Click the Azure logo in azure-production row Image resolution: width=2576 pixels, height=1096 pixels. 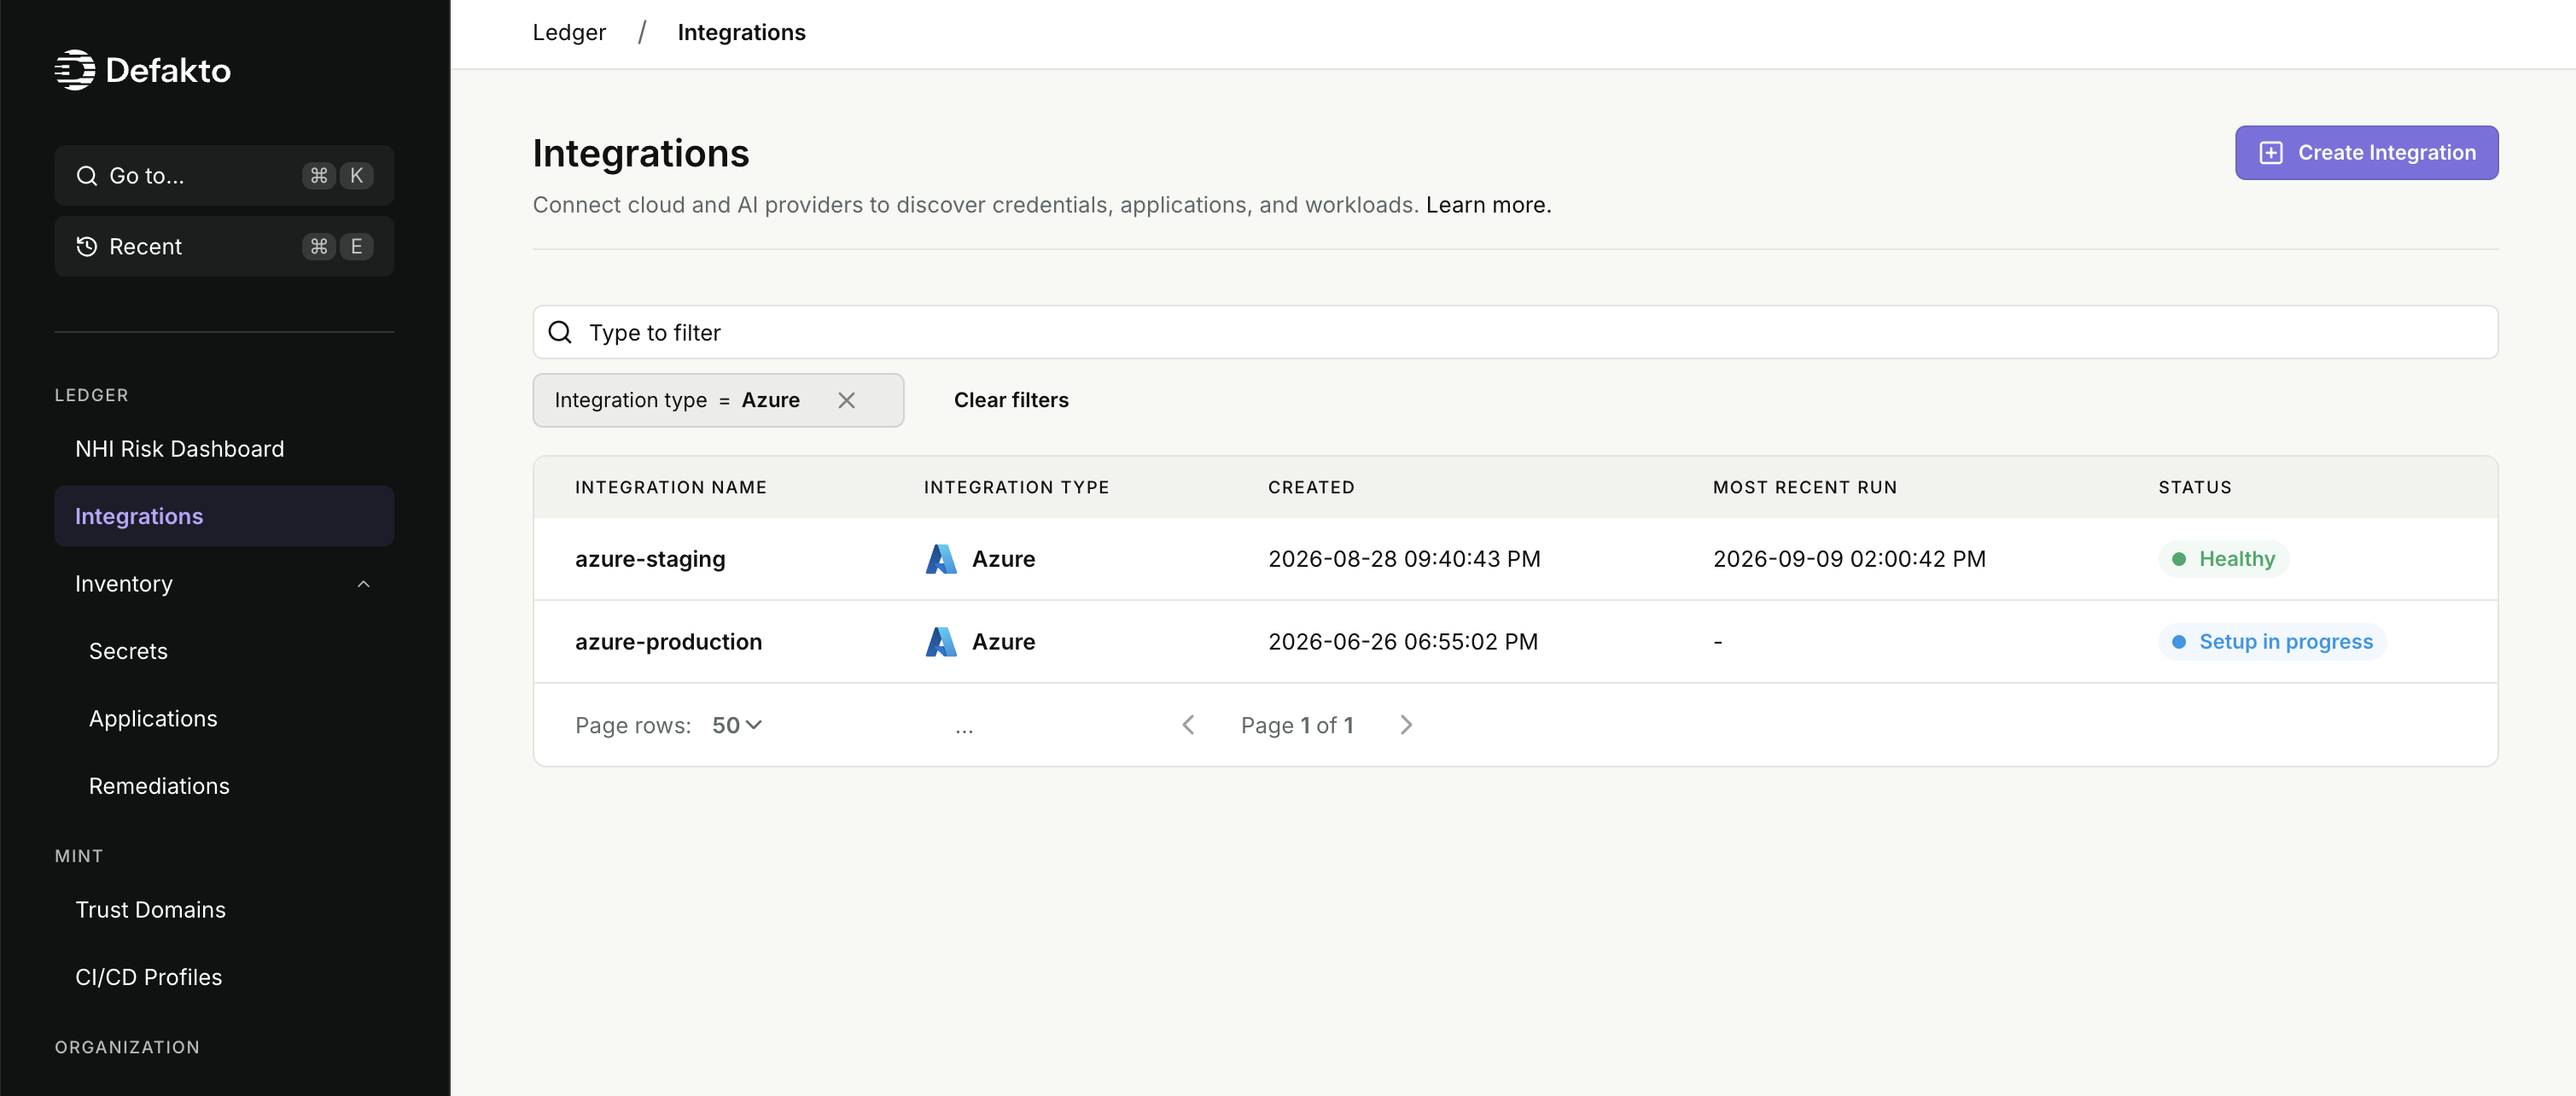click(x=940, y=642)
